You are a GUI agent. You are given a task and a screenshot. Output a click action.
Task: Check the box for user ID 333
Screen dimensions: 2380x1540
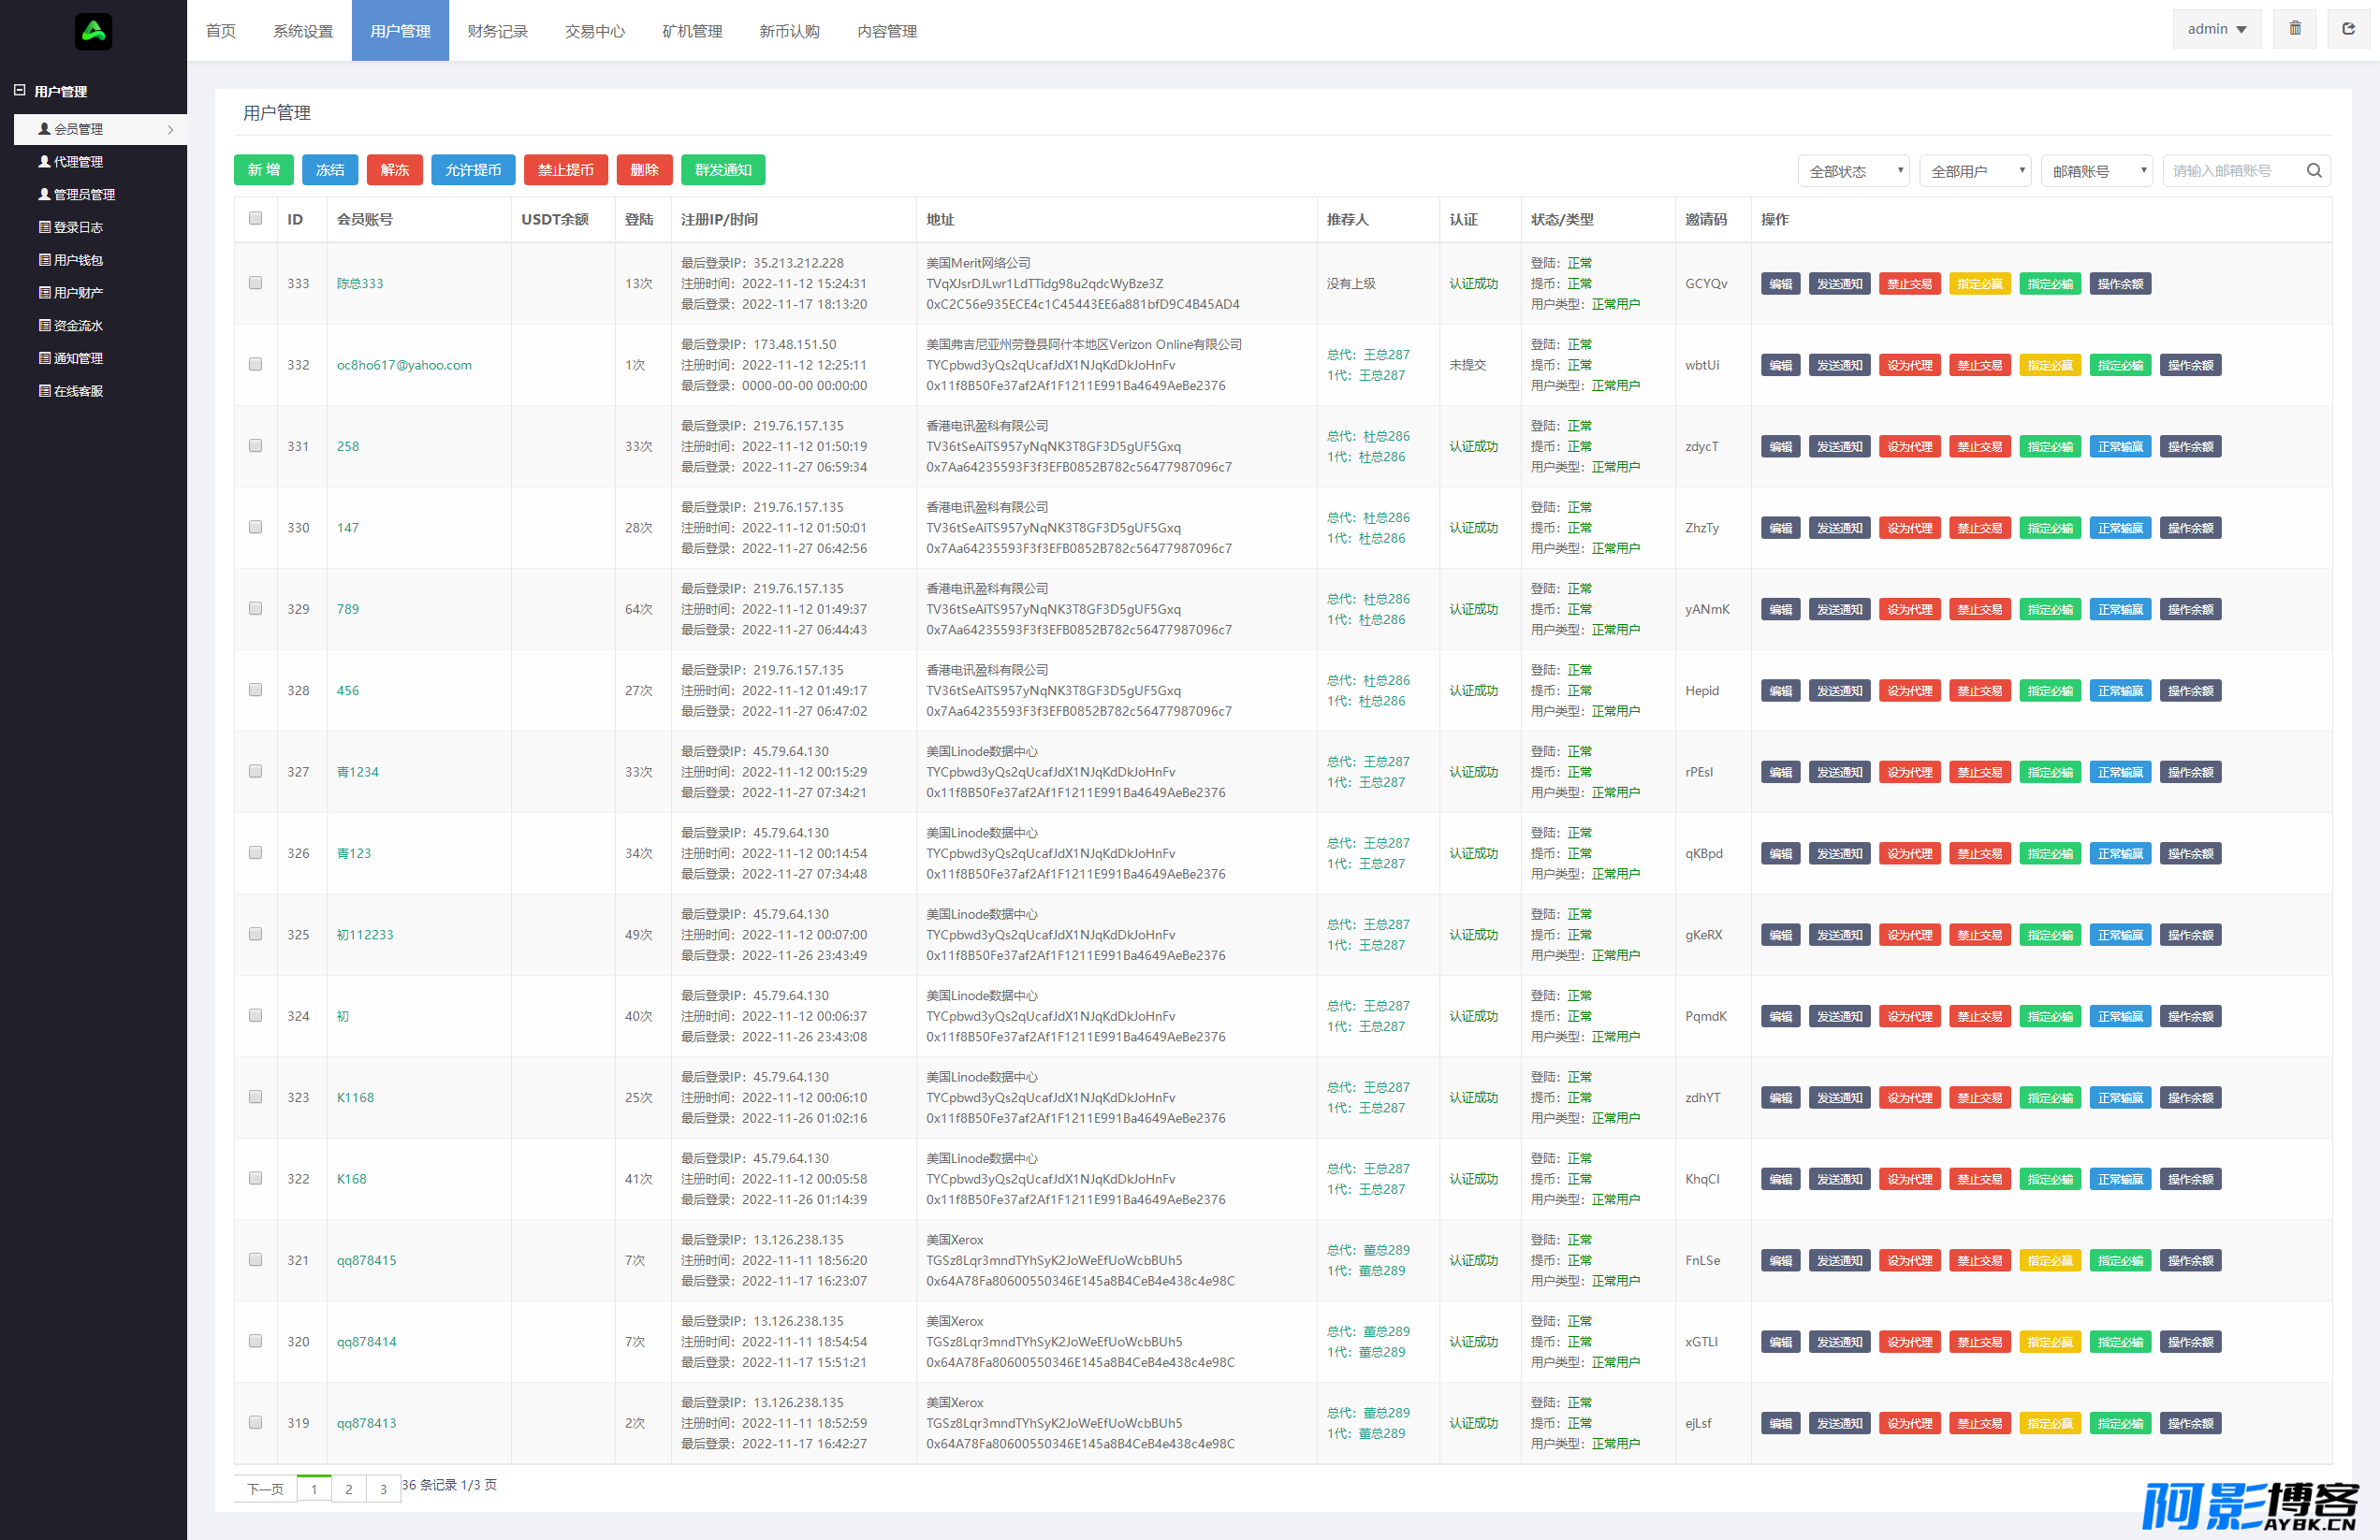(255, 283)
